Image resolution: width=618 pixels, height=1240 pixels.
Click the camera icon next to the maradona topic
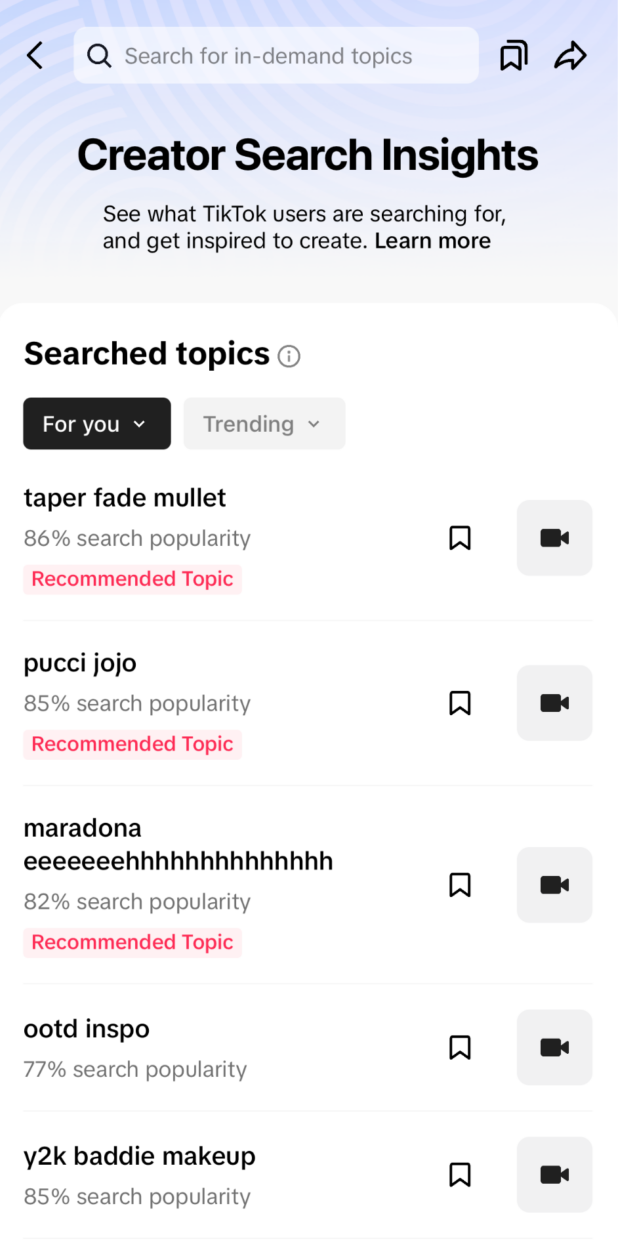pos(554,885)
